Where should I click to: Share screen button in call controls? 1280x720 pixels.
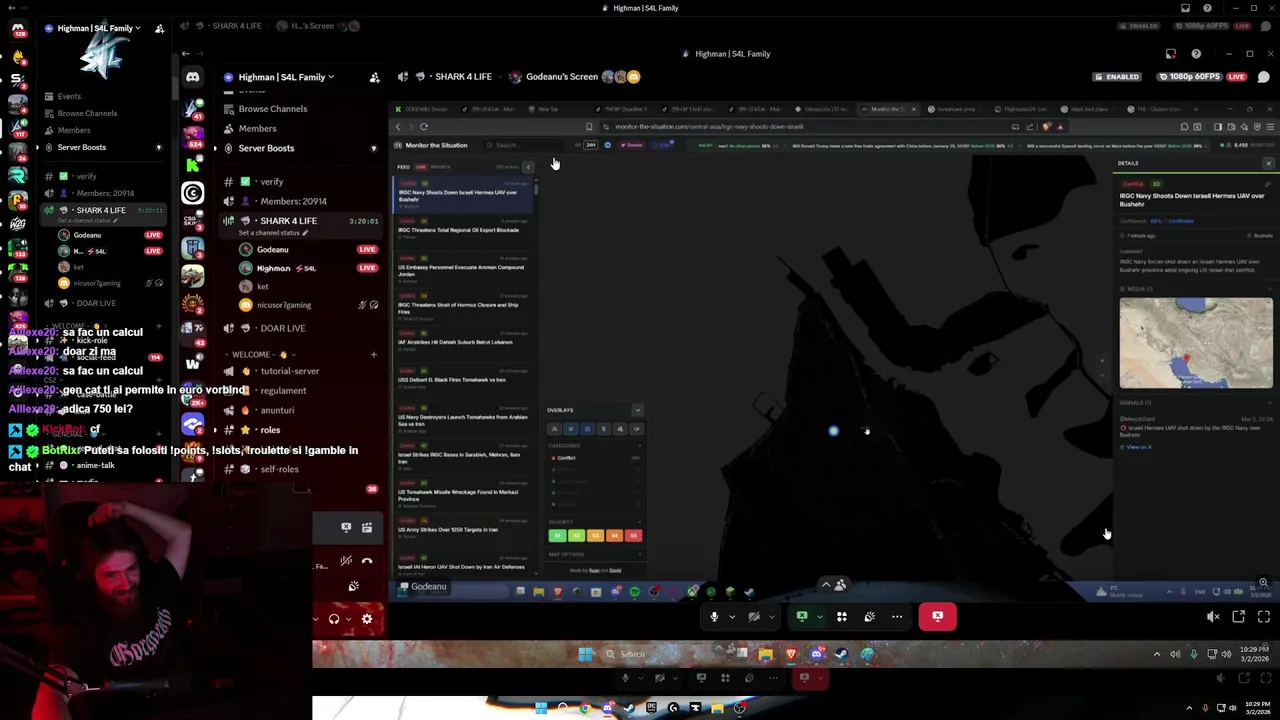coord(801,617)
